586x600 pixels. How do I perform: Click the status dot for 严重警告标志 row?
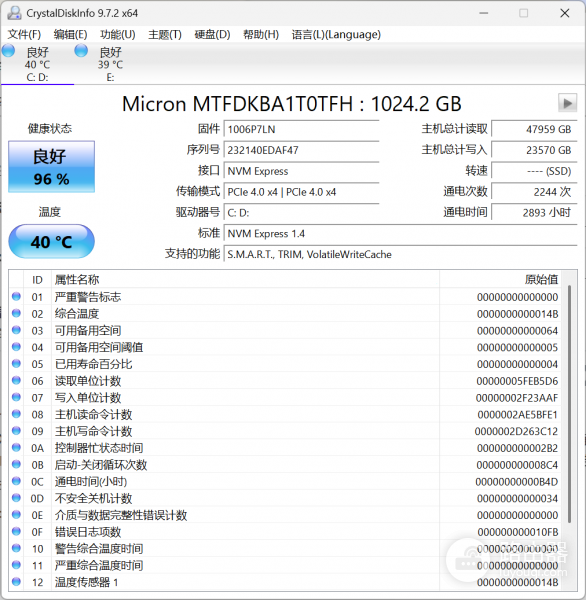click(16, 297)
